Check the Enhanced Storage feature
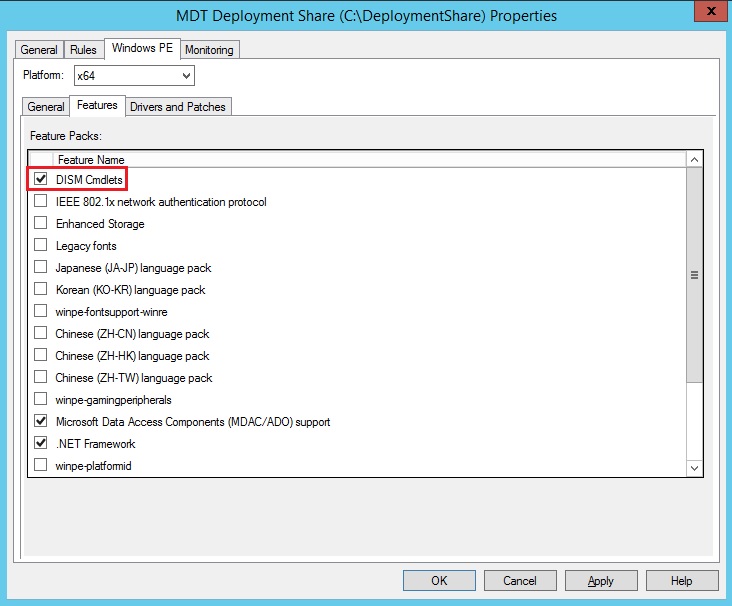 pyautogui.click(x=41, y=224)
